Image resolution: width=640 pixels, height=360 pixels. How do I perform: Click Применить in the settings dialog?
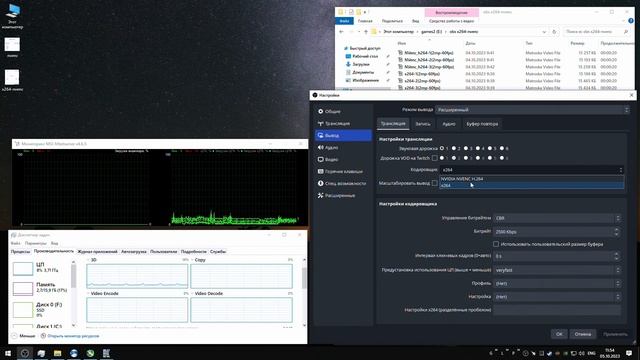coord(615,334)
